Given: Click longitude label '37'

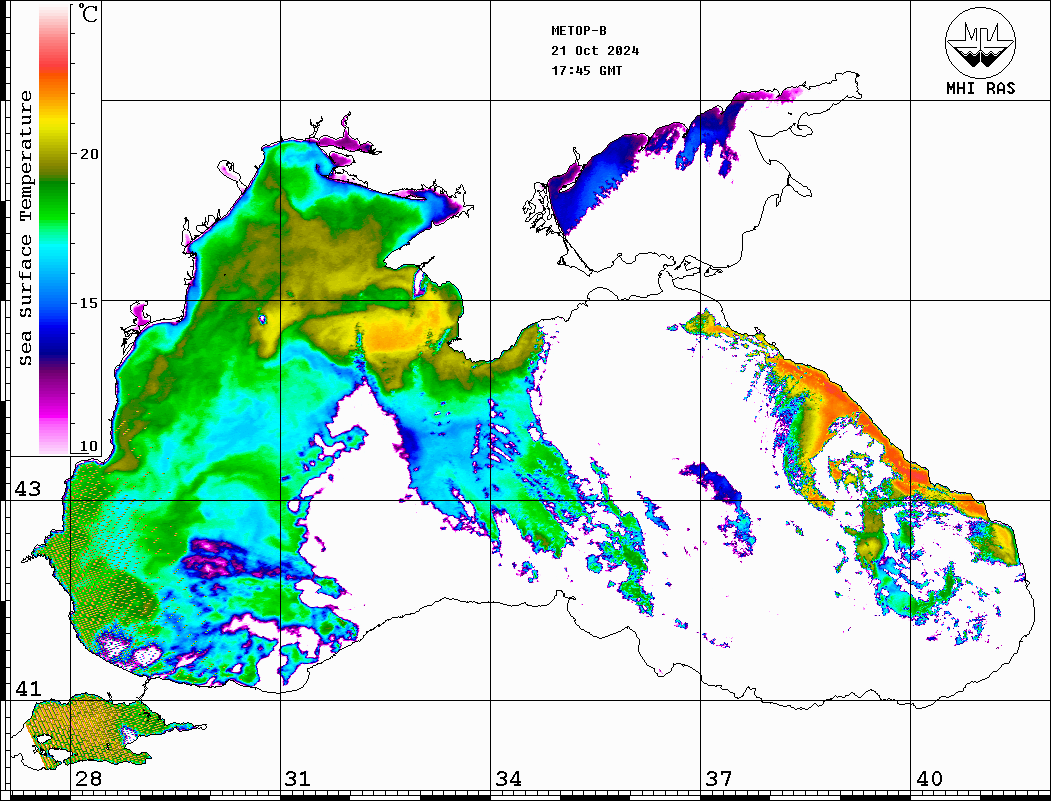Looking at the screenshot, I should pyautogui.click(x=719, y=779).
